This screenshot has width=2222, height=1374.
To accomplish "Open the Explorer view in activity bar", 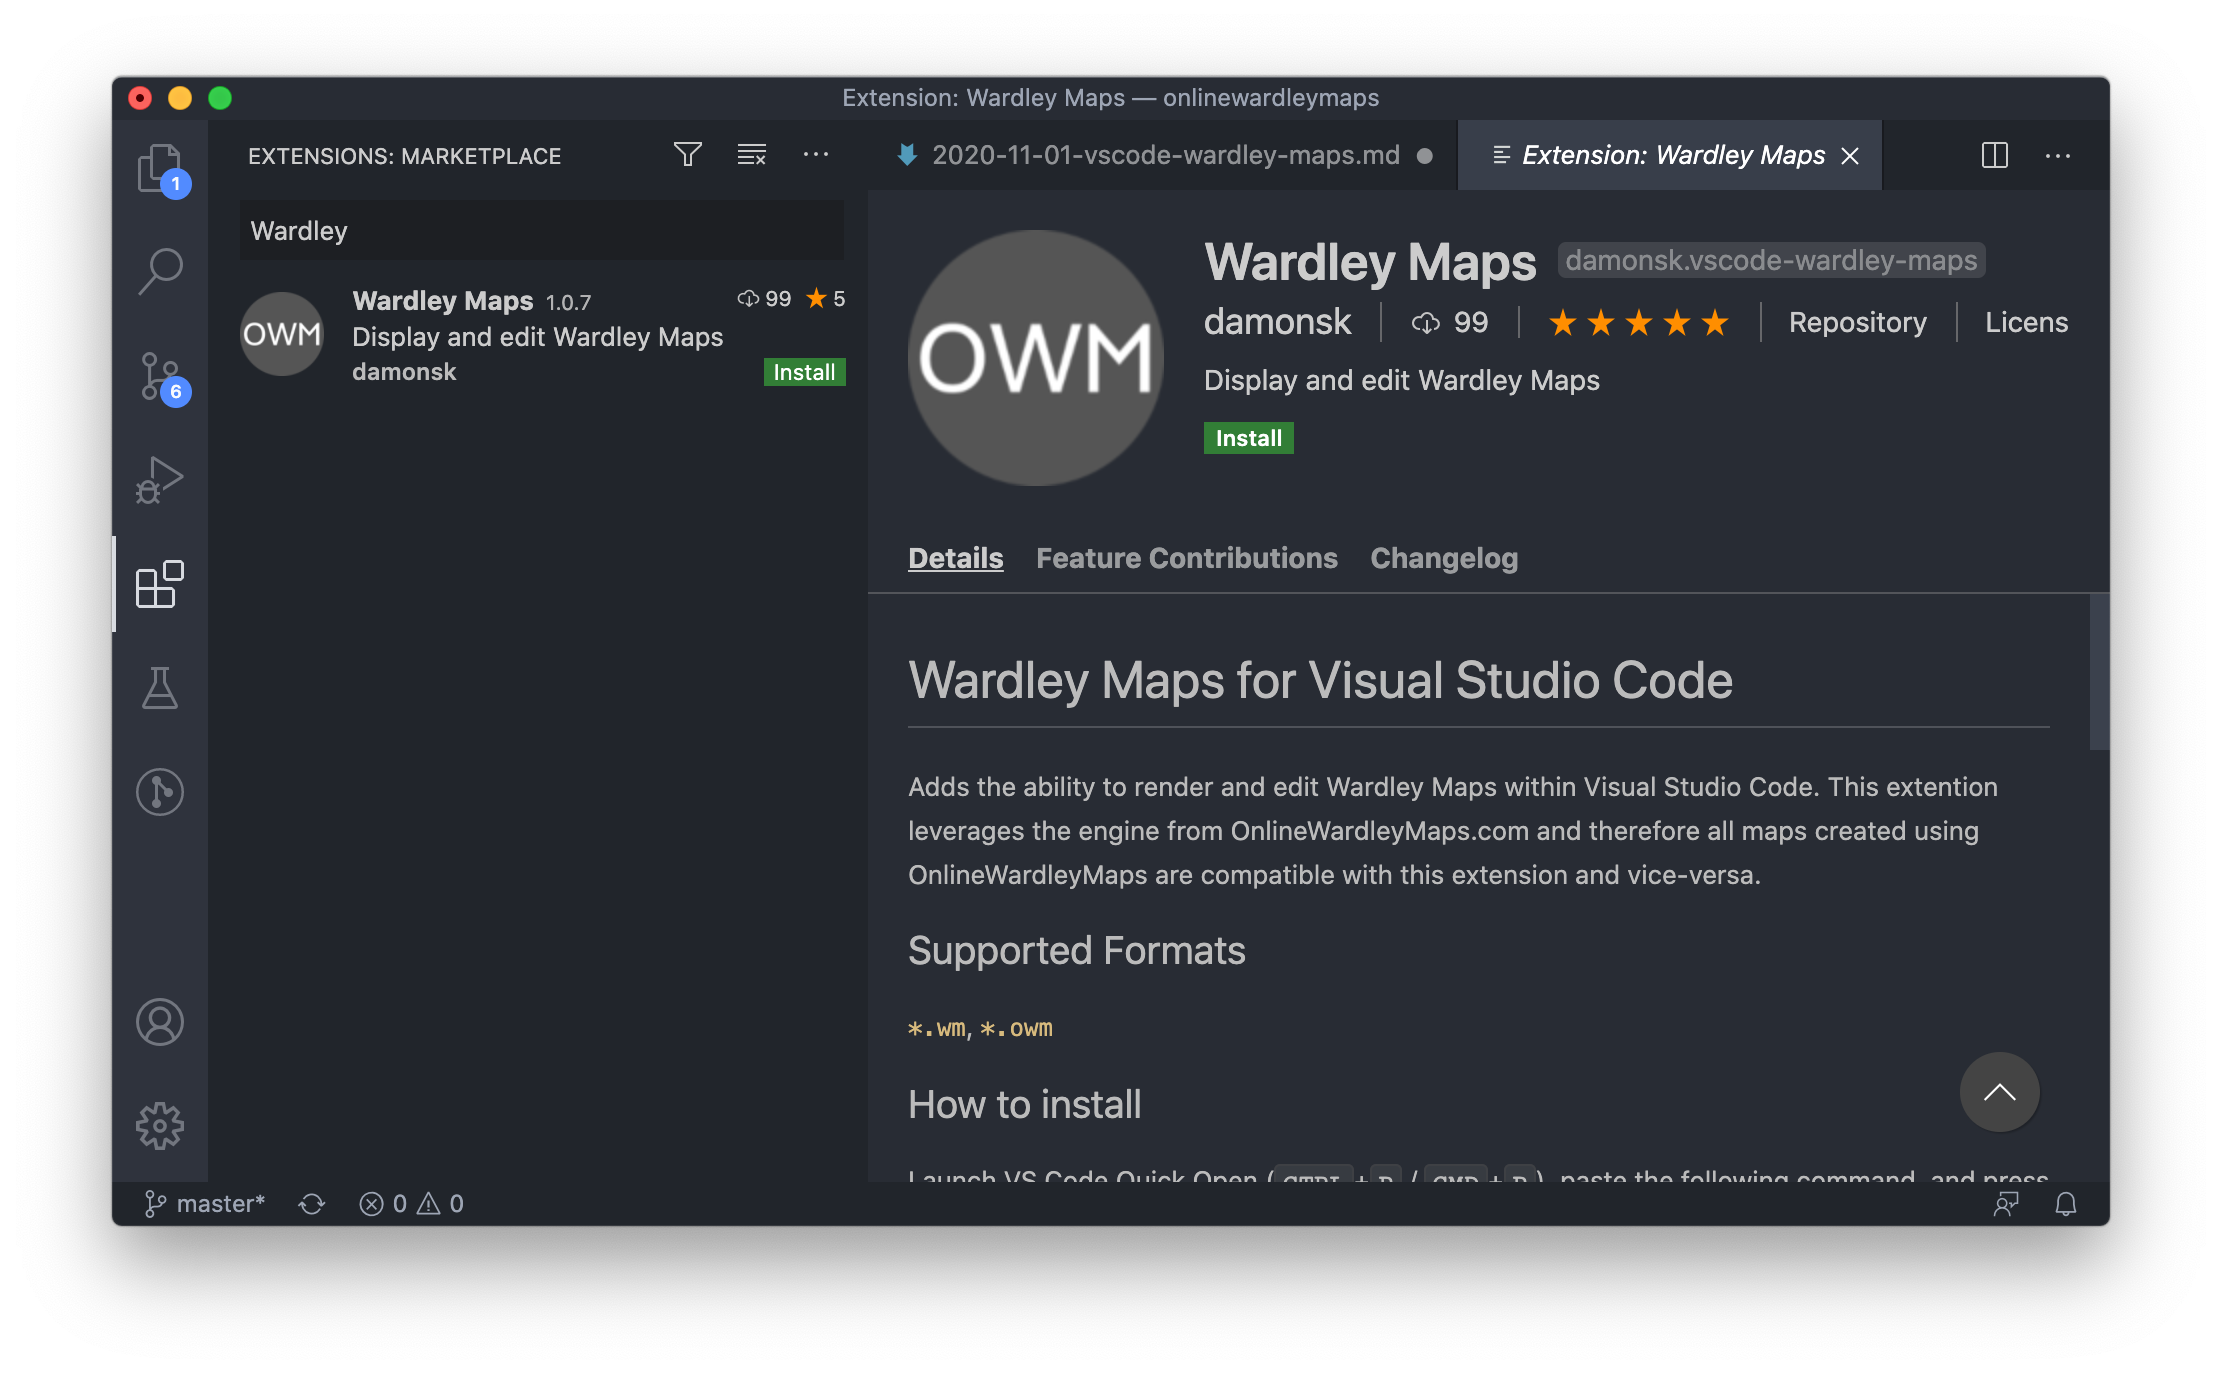I will 160,168.
